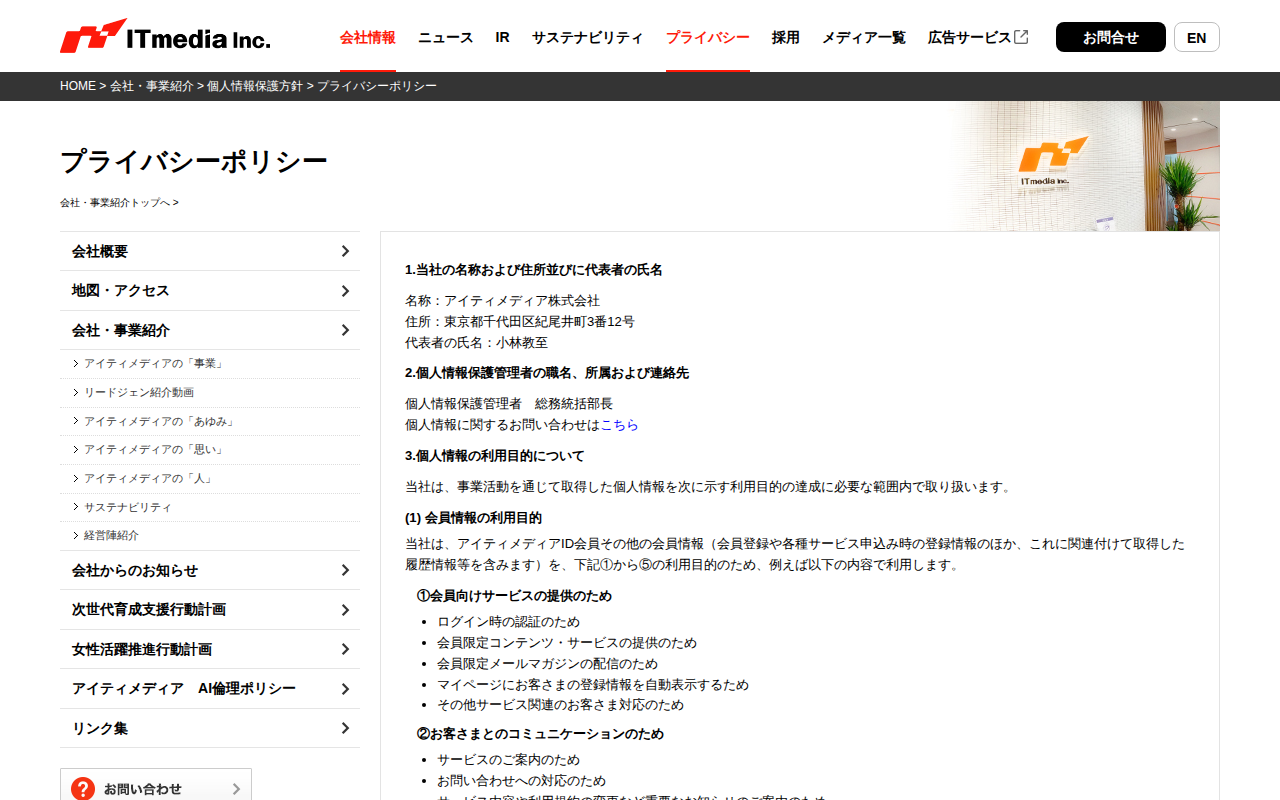Image resolution: width=1280 pixels, height=800 pixels.
Task: Open the arrow on お問い合わせ button
Action: (x=236, y=789)
